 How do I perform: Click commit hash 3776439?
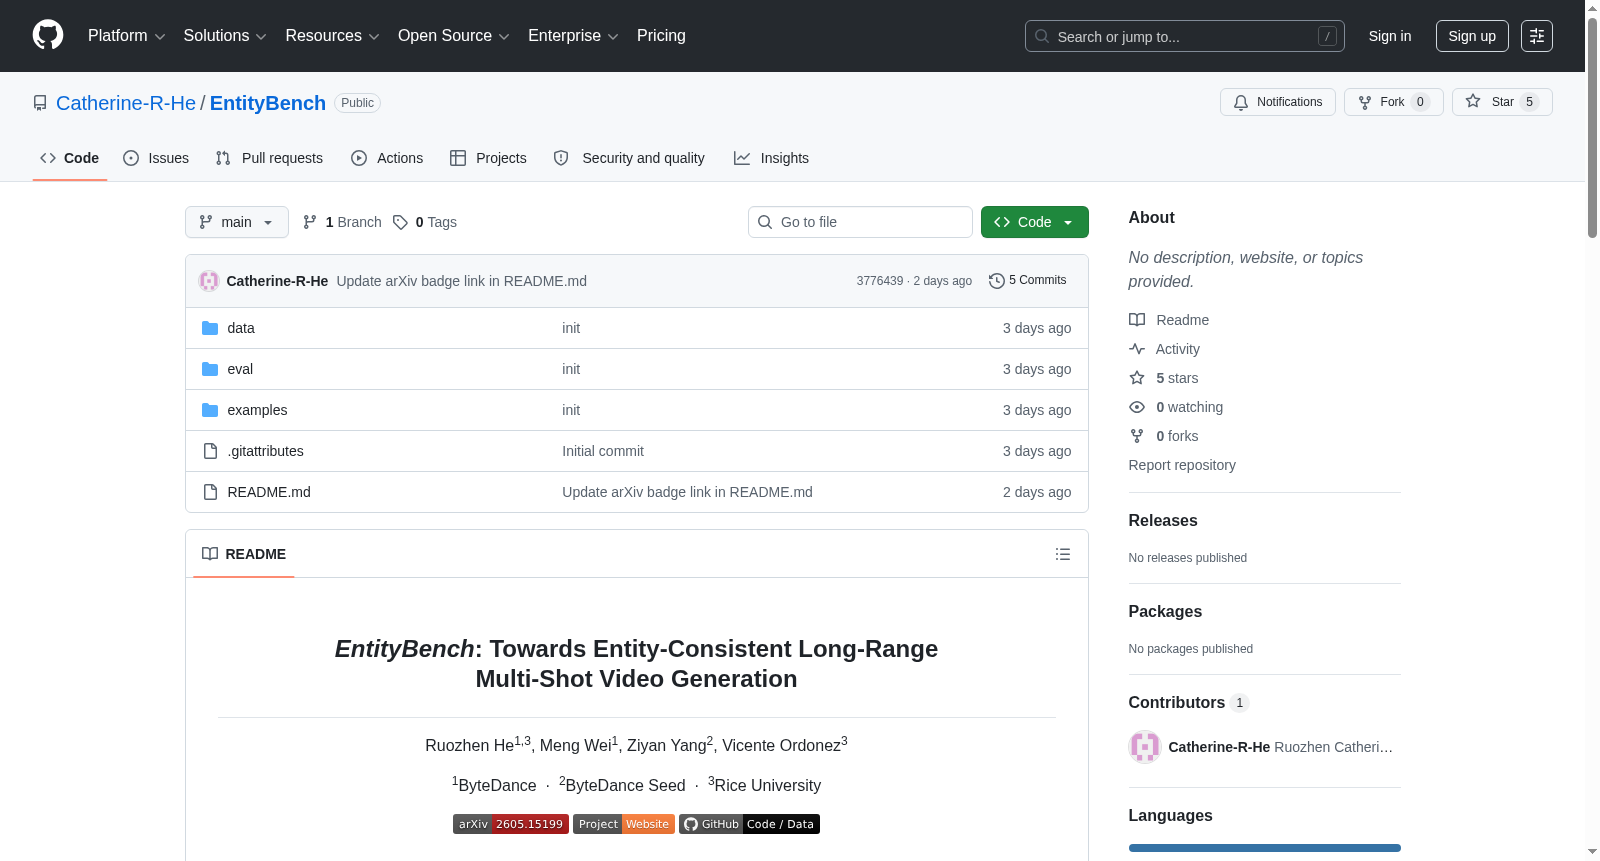[880, 281]
